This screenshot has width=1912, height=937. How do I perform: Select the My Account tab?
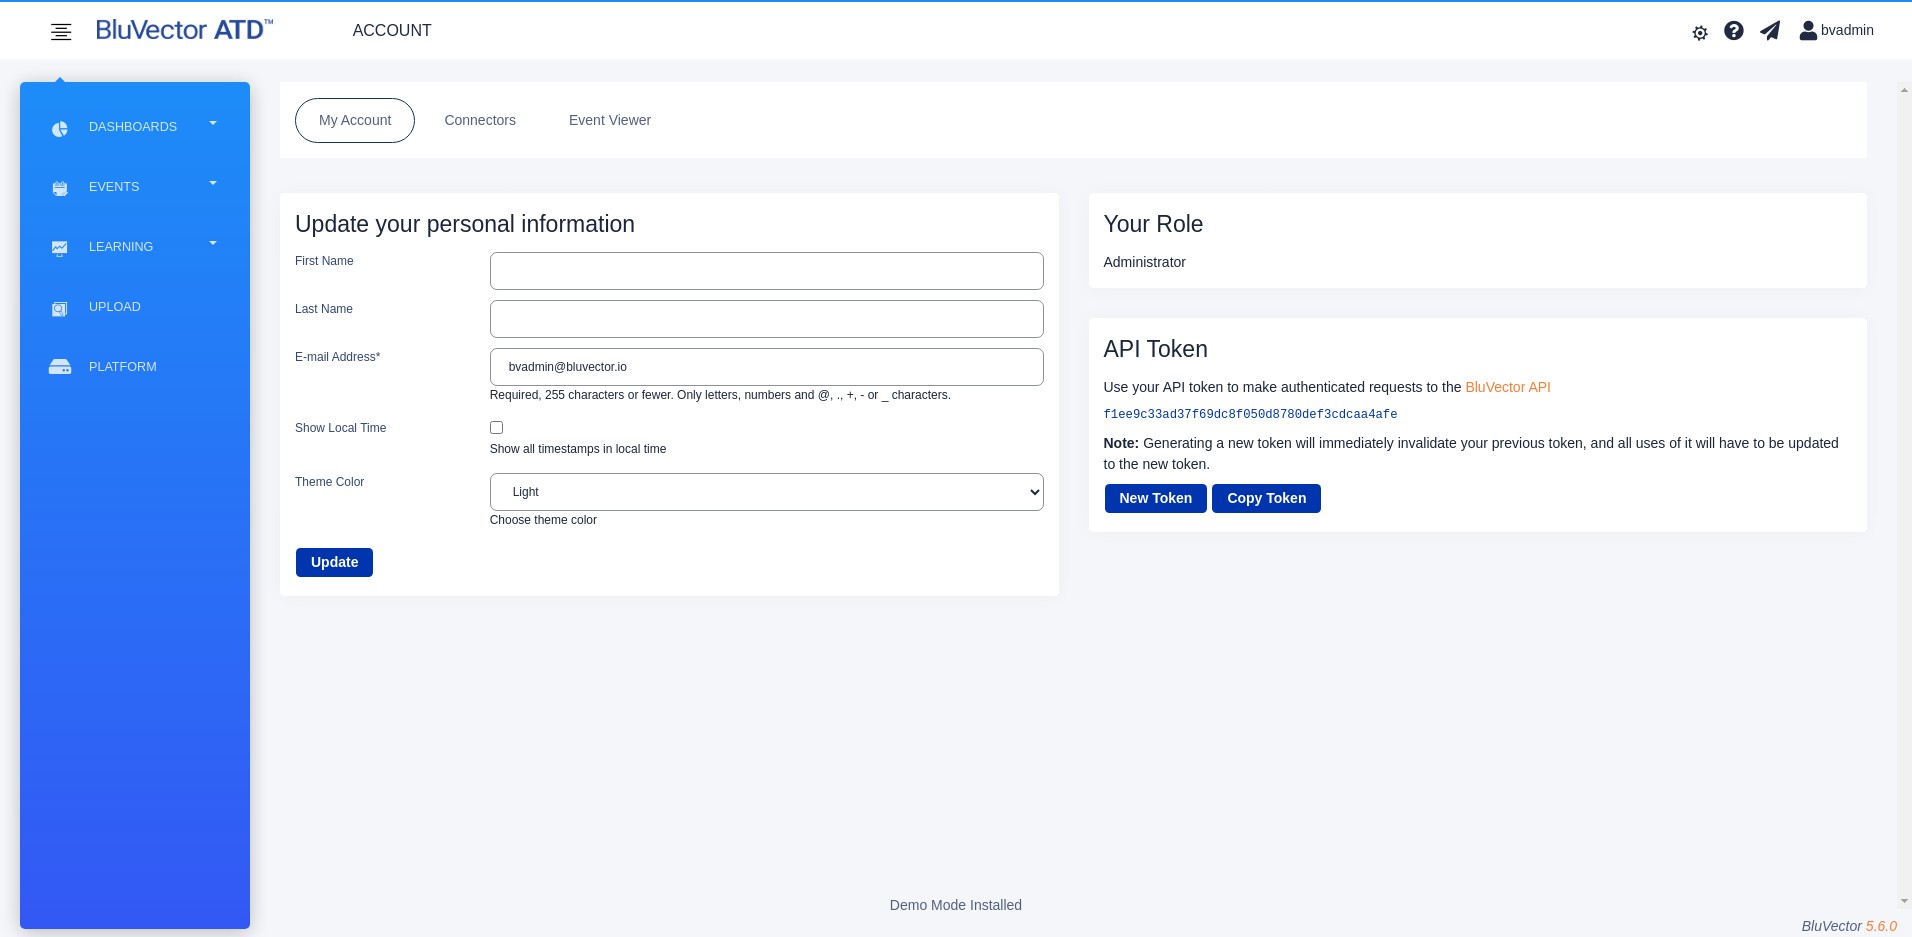click(x=355, y=120)
